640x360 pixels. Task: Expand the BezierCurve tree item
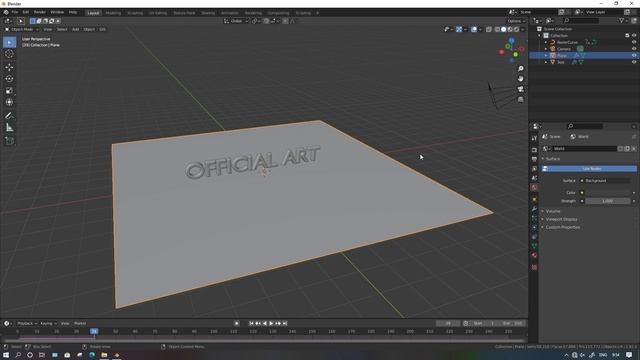pyautogui.click(x=546, y=42)
